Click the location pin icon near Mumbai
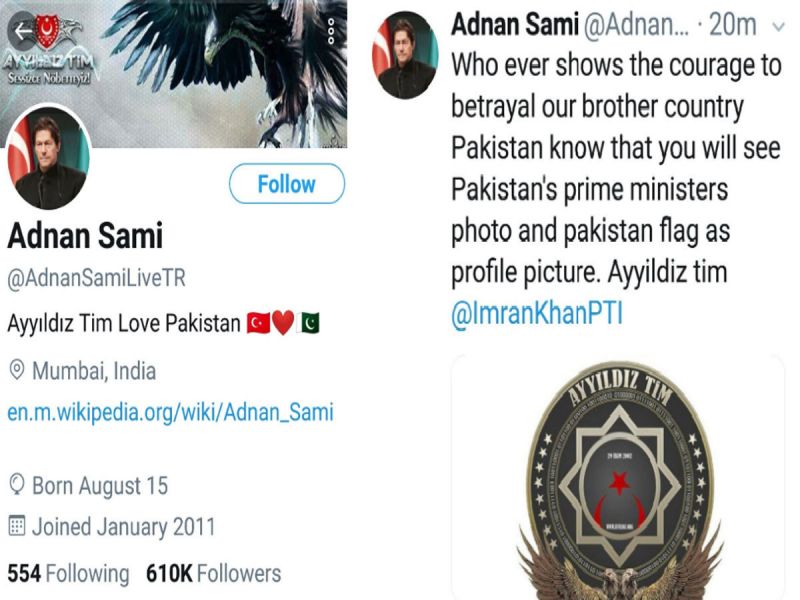Screen dimensions: 800x600 coord(16,370)
